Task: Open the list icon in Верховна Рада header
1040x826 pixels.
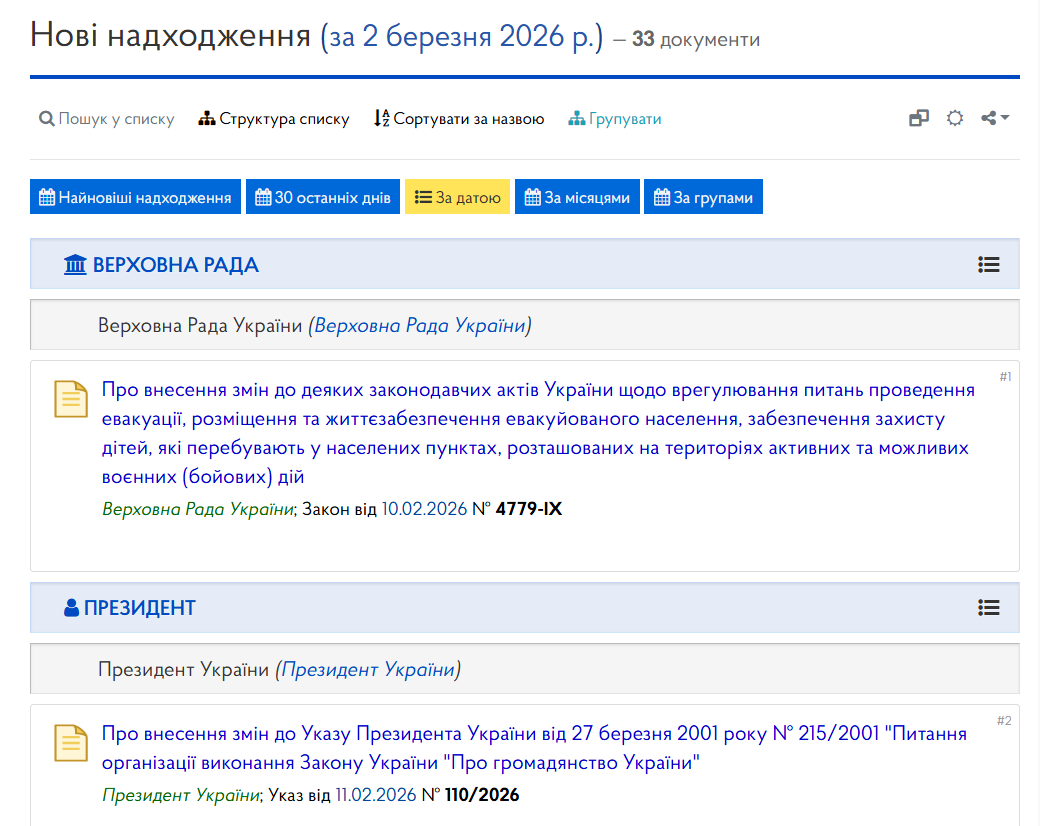Action: (x=989, y=265)
